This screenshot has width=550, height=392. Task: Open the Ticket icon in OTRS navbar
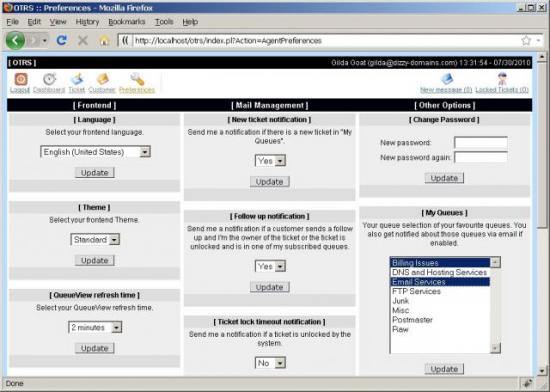coord(77,79)
